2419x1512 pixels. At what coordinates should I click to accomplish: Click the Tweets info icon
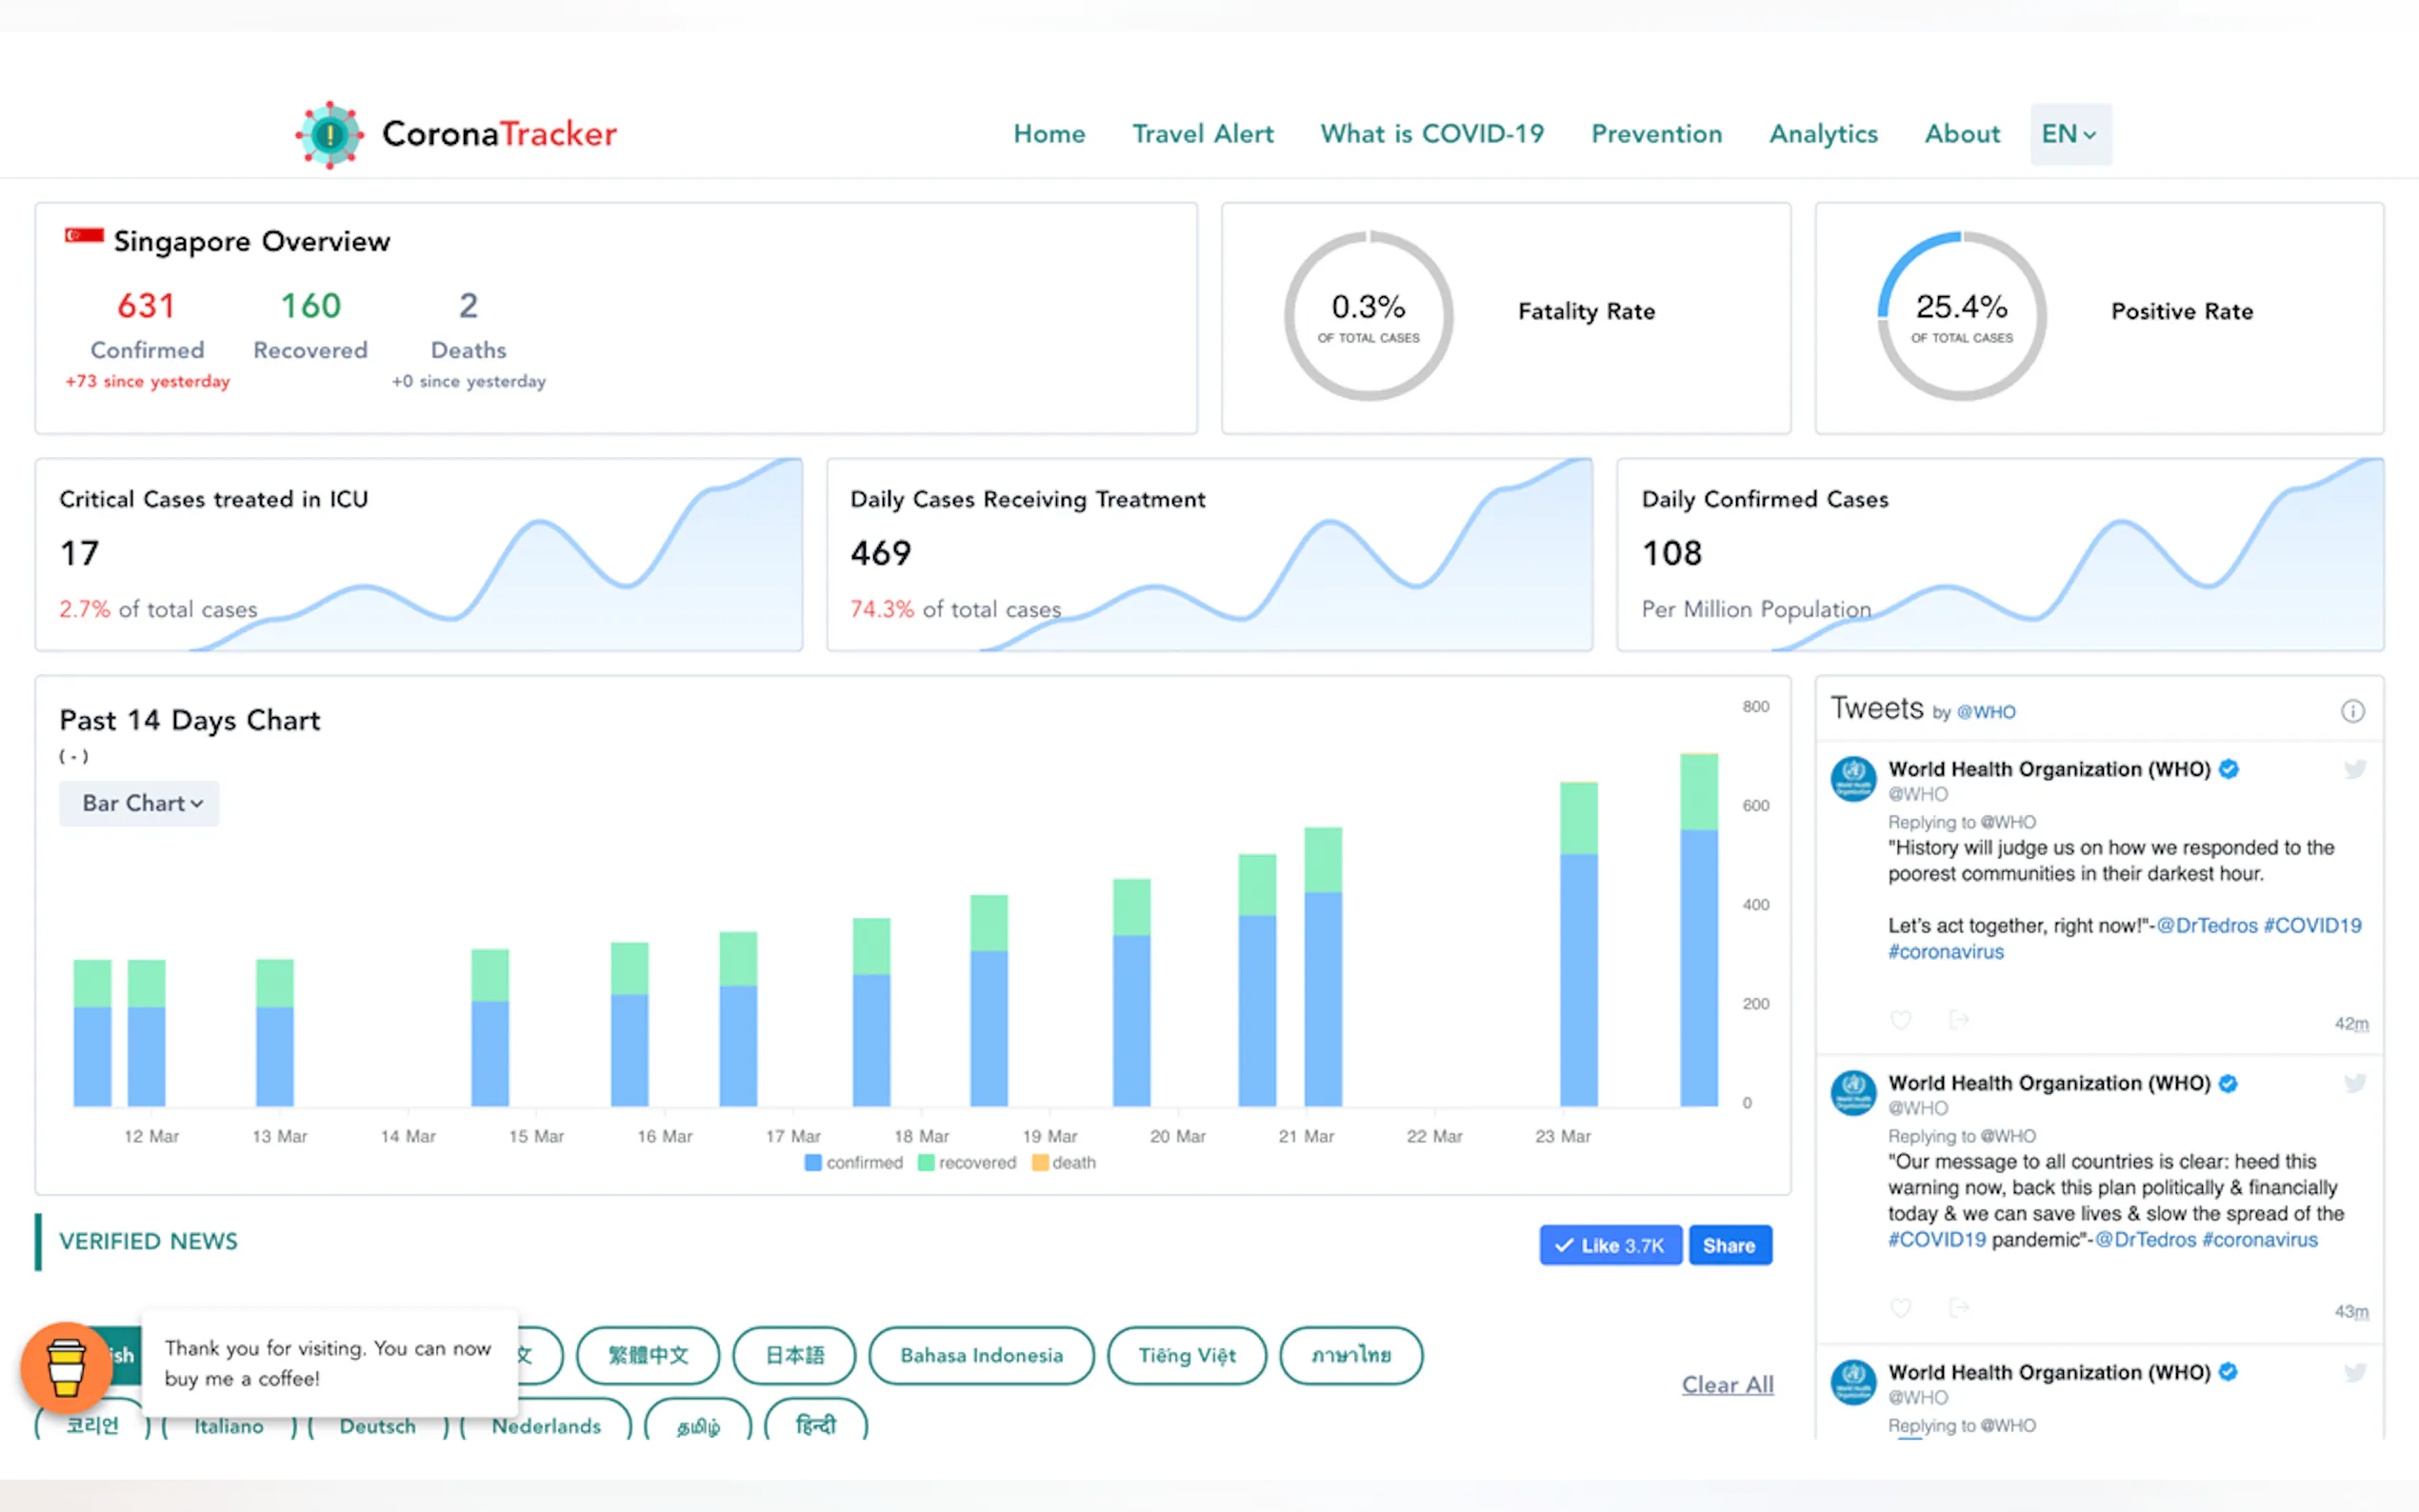(2352, 711)
